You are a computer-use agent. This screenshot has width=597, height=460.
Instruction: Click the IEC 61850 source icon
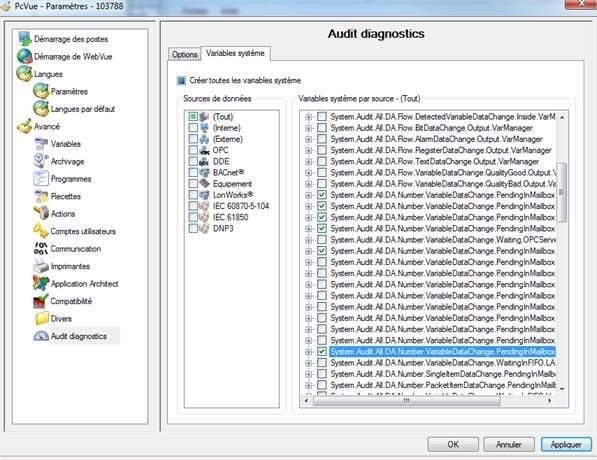204,217
